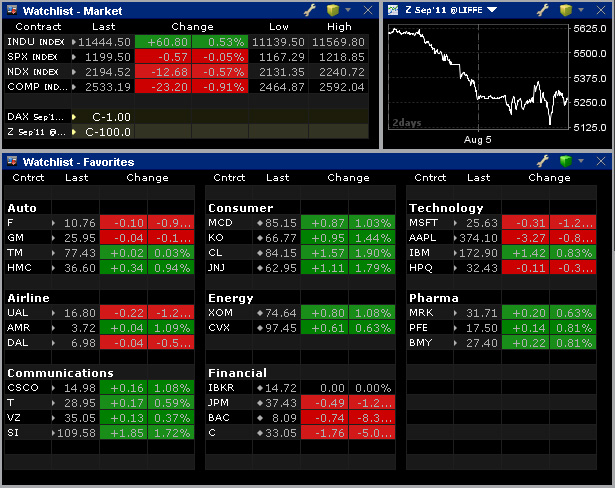Open dropdown arrow beside chart cube icon
615x488 pixels.
(581, 10)
